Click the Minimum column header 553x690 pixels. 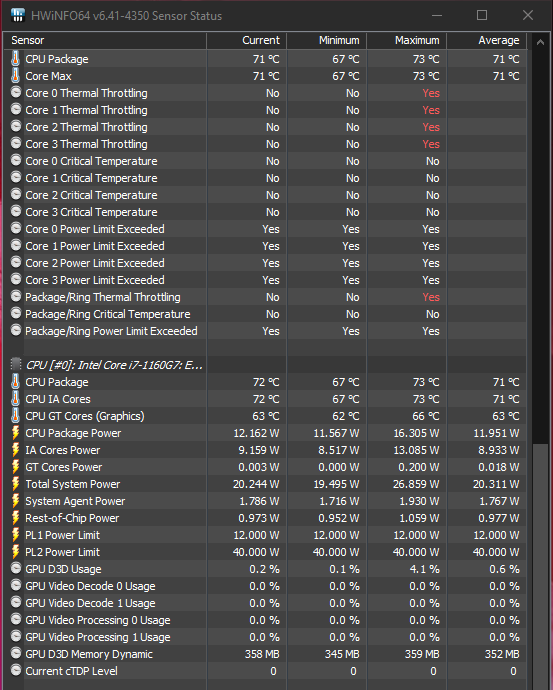[x=326, y=40]
